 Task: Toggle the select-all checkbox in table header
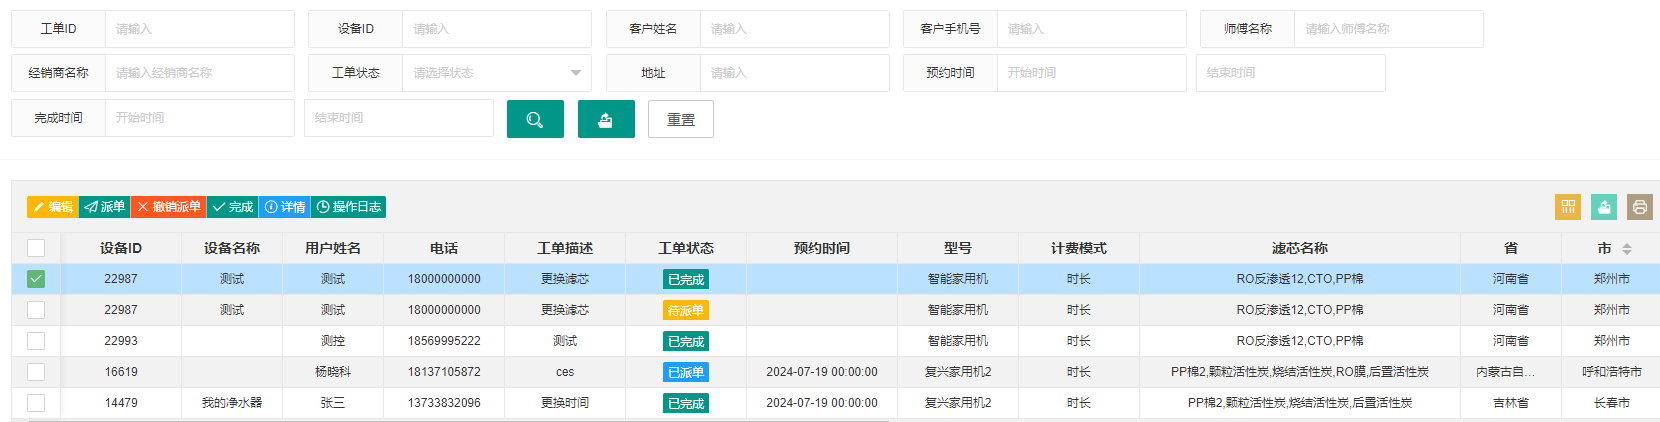pos(36,248)
